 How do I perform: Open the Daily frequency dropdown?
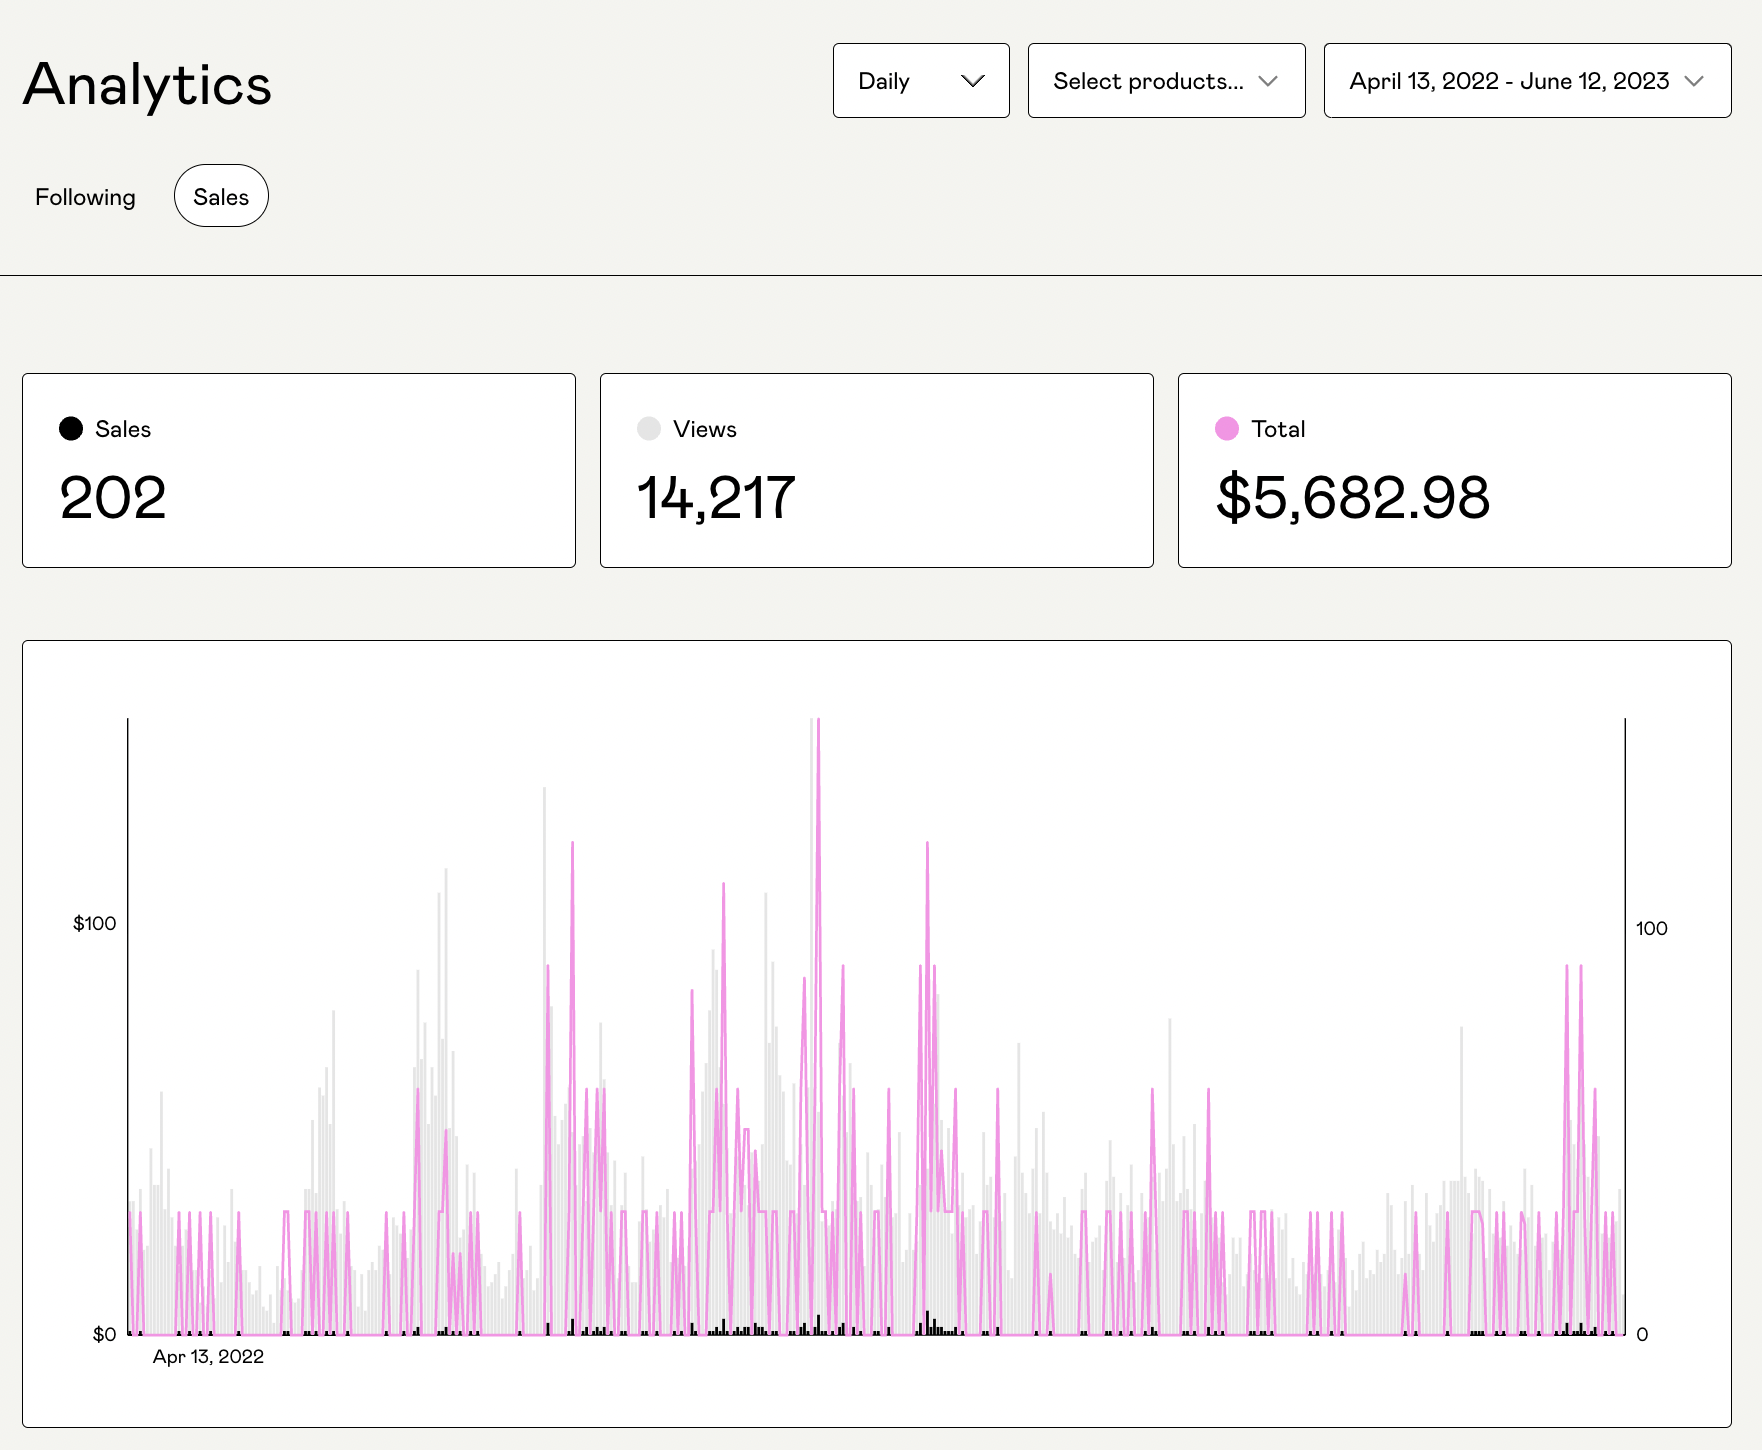[x=919, y=81]
